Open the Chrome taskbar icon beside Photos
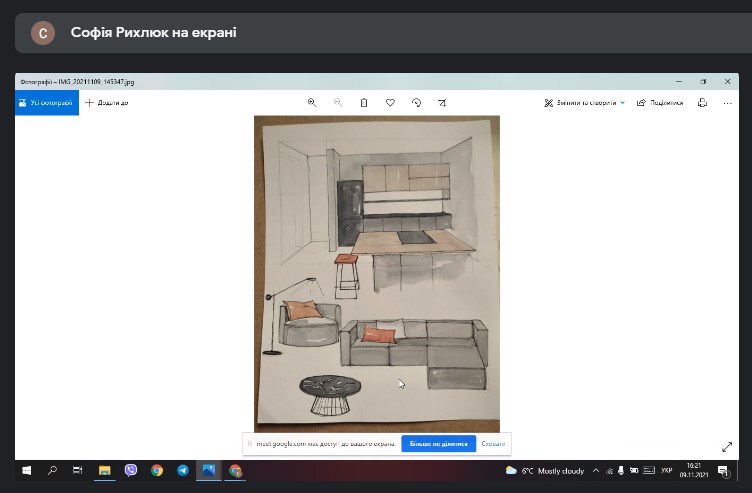Screen dimensions: 752x493 pos(235,470)
